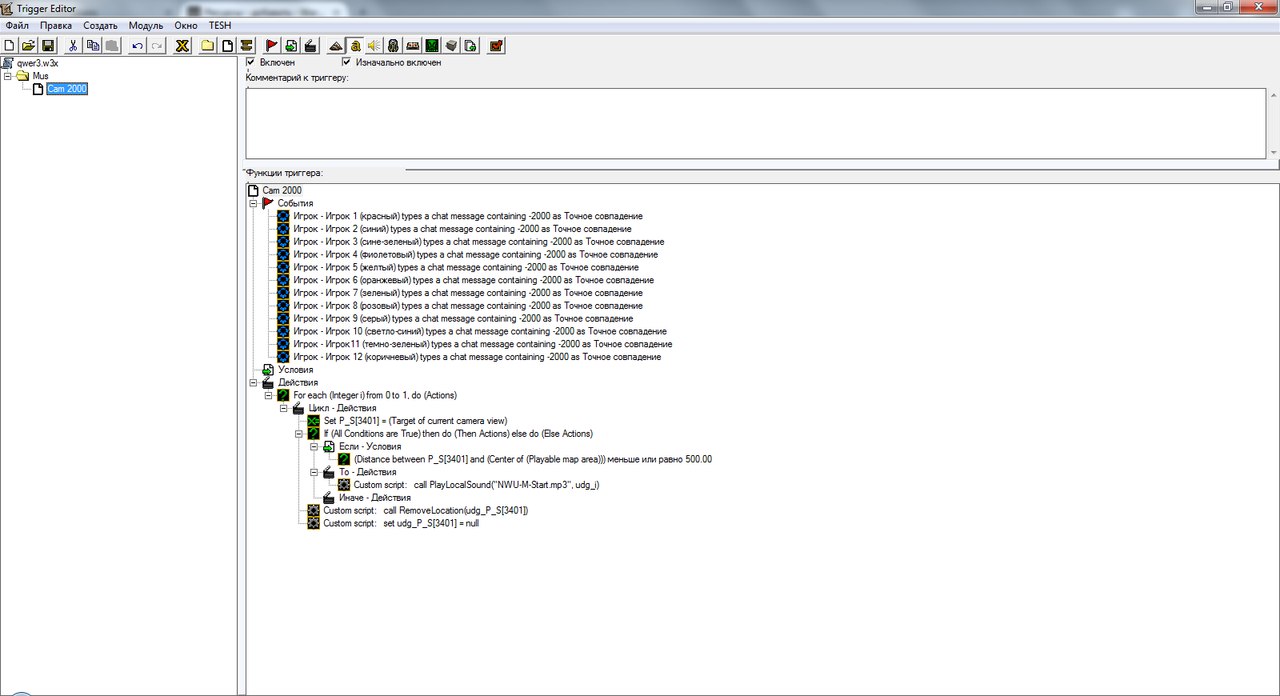Image resolution: width=1280 pixels, height=696 pixels.
Task: Cut selection with the scissors icon
Action: point(73,45)
